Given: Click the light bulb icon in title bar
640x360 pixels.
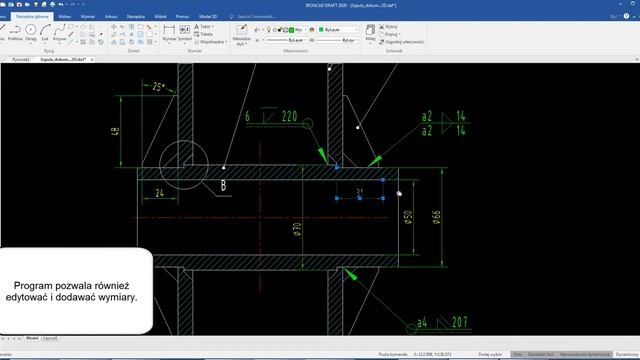Looking at the screenshot, I should (x=36, y=4).
